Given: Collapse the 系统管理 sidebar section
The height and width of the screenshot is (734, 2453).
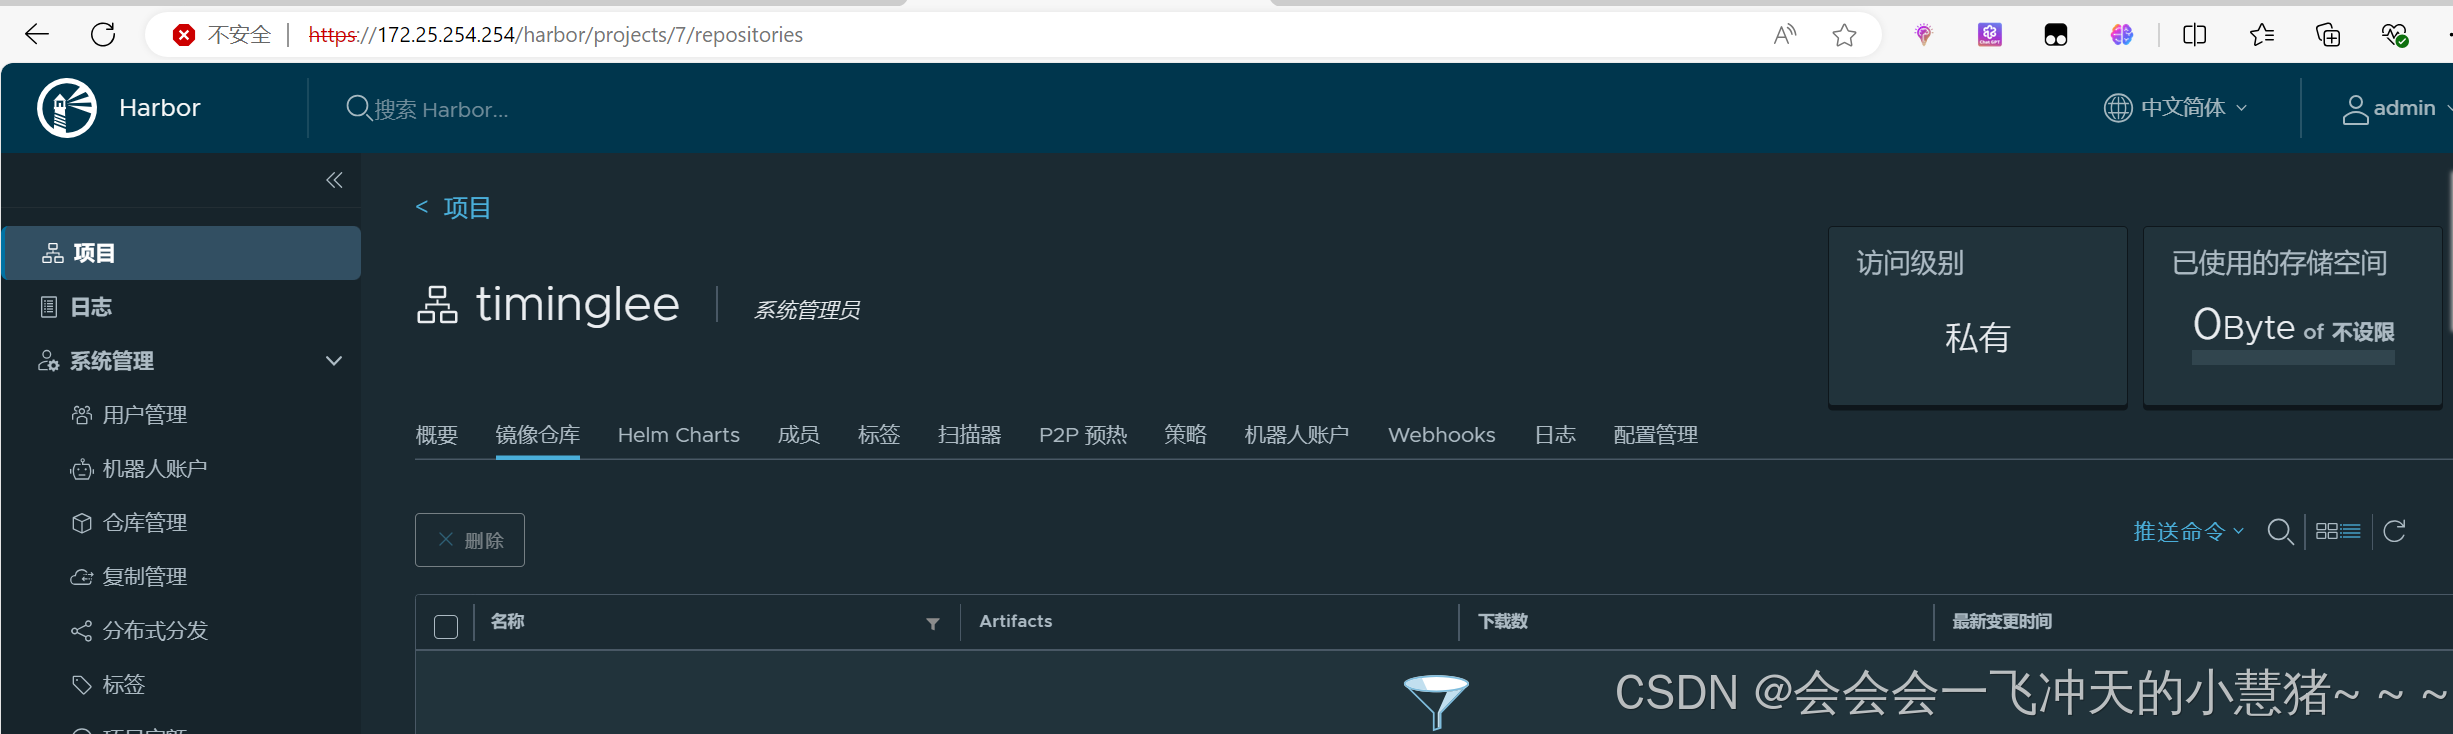Looking at the screenshot, I should [x=334, y=361].
